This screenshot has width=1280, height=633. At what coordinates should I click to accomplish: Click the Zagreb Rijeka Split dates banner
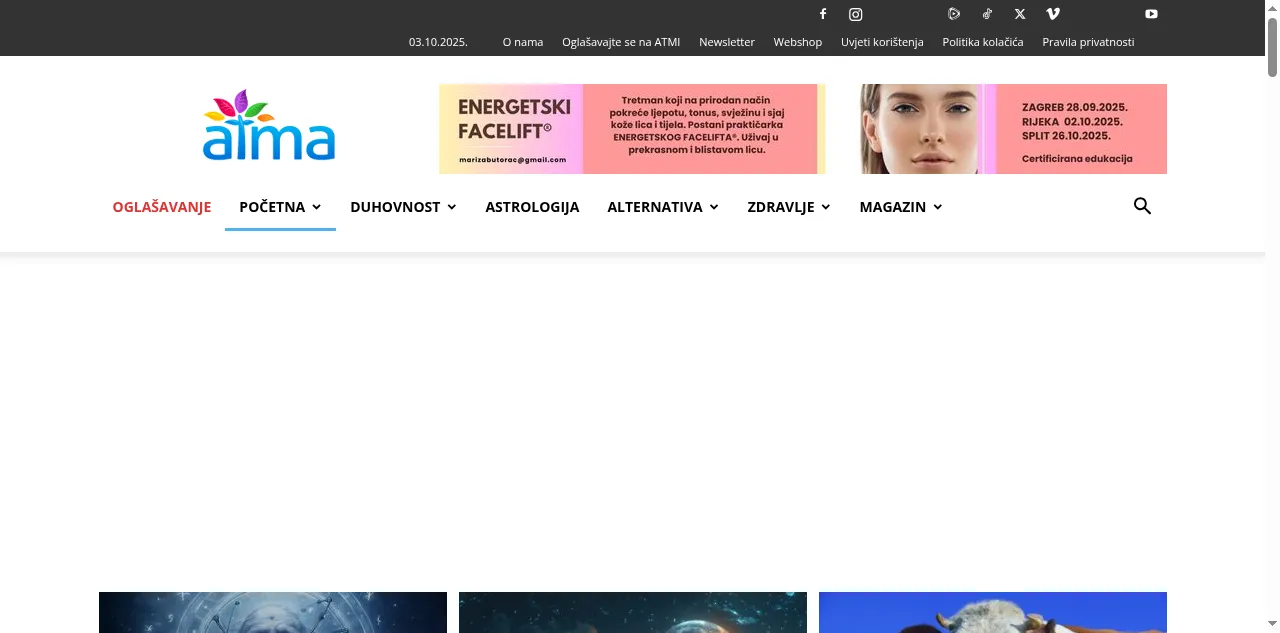click(1014, 129)
